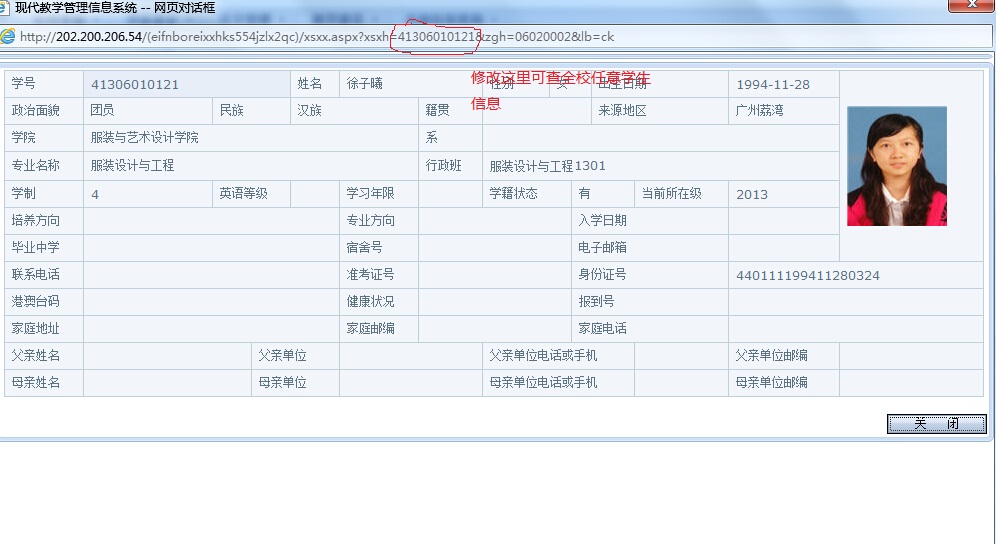Click the 学制 label cell
The image size is (996, 544).
[x=44, y=194]
